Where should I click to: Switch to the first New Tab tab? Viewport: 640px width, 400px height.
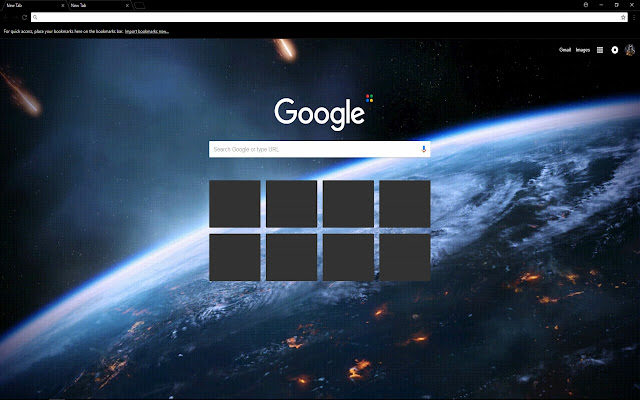33,5
